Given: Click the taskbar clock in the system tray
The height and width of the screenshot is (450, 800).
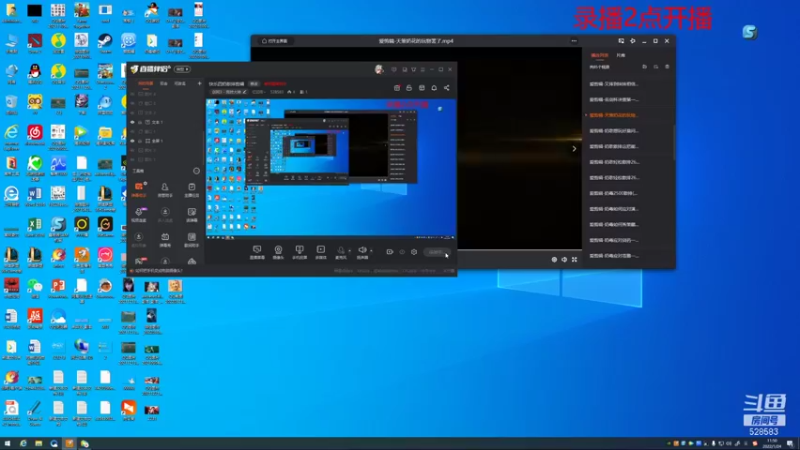Looking at the screenshot, I should (x=772, y=443).
